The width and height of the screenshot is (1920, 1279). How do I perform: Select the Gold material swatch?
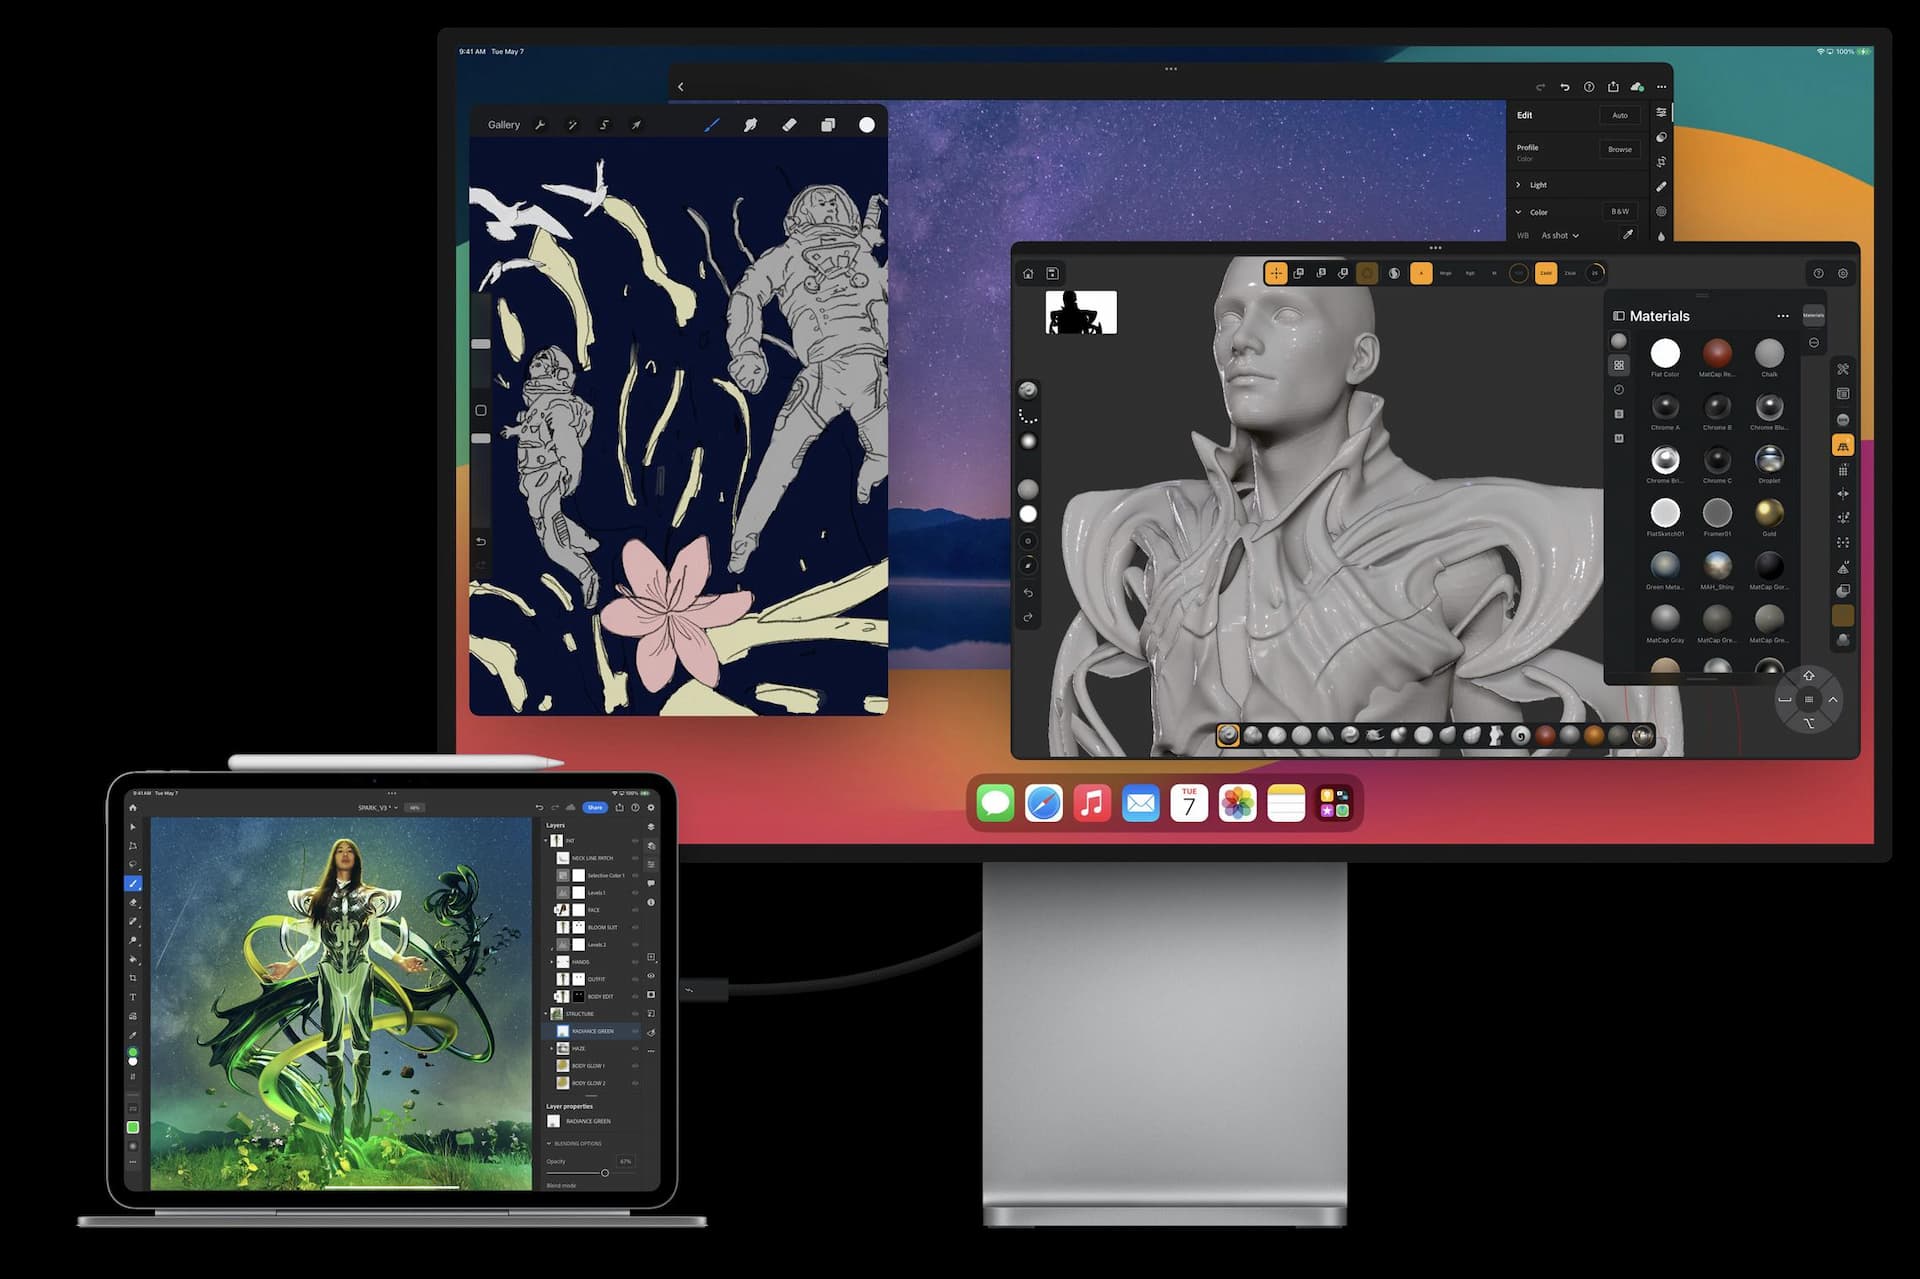[1768, 513]
